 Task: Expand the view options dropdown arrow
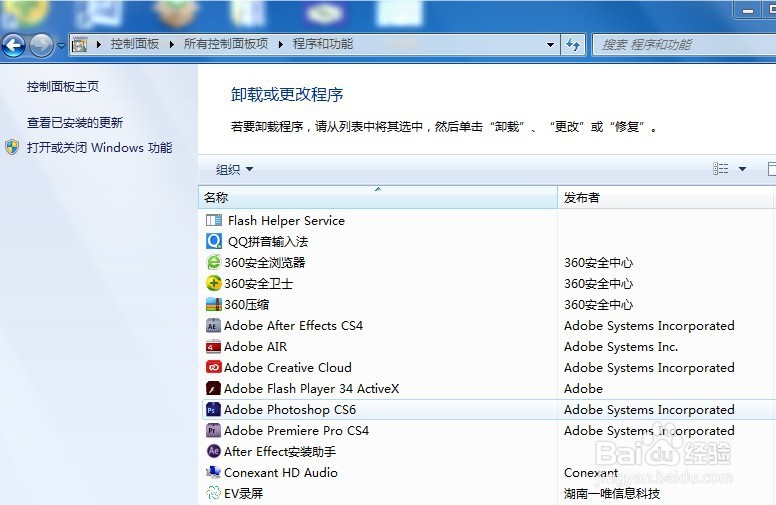tap(742, 169)
